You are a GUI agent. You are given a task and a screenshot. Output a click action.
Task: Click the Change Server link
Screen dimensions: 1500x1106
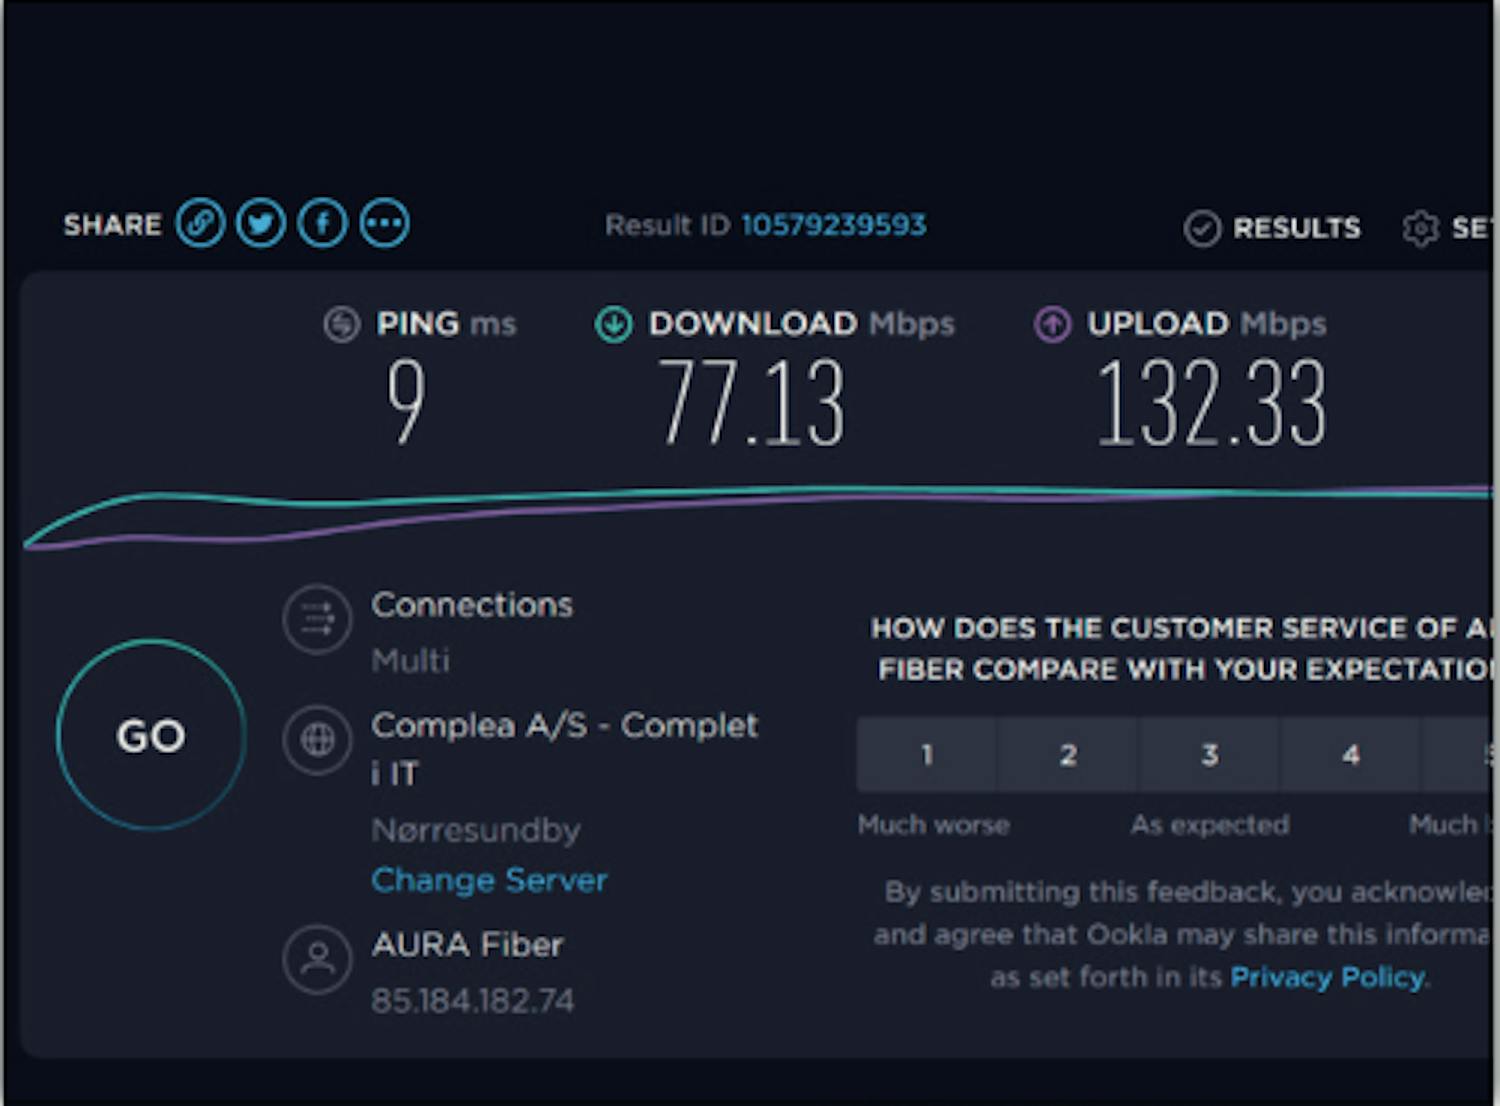coord(489,880)
